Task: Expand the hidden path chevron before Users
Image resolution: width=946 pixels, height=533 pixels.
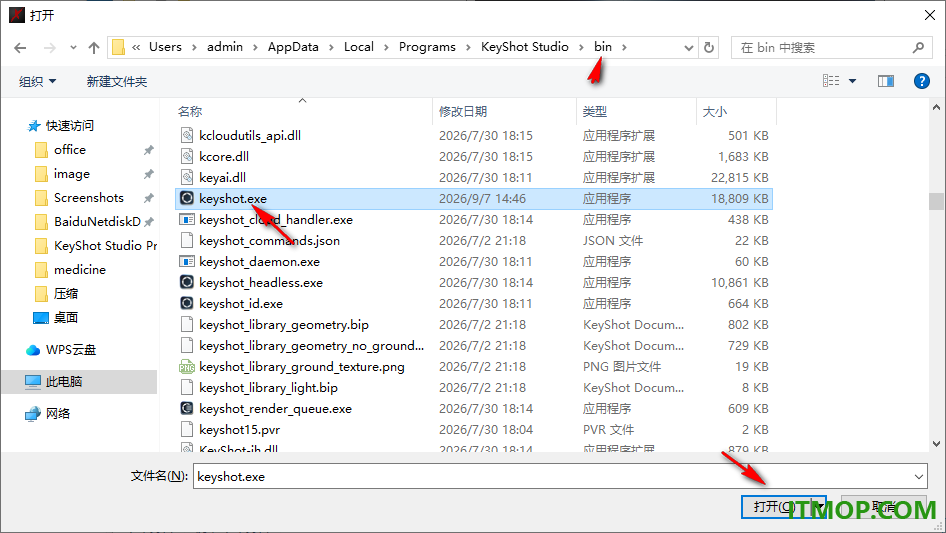Action: click(x=136, y=47)
